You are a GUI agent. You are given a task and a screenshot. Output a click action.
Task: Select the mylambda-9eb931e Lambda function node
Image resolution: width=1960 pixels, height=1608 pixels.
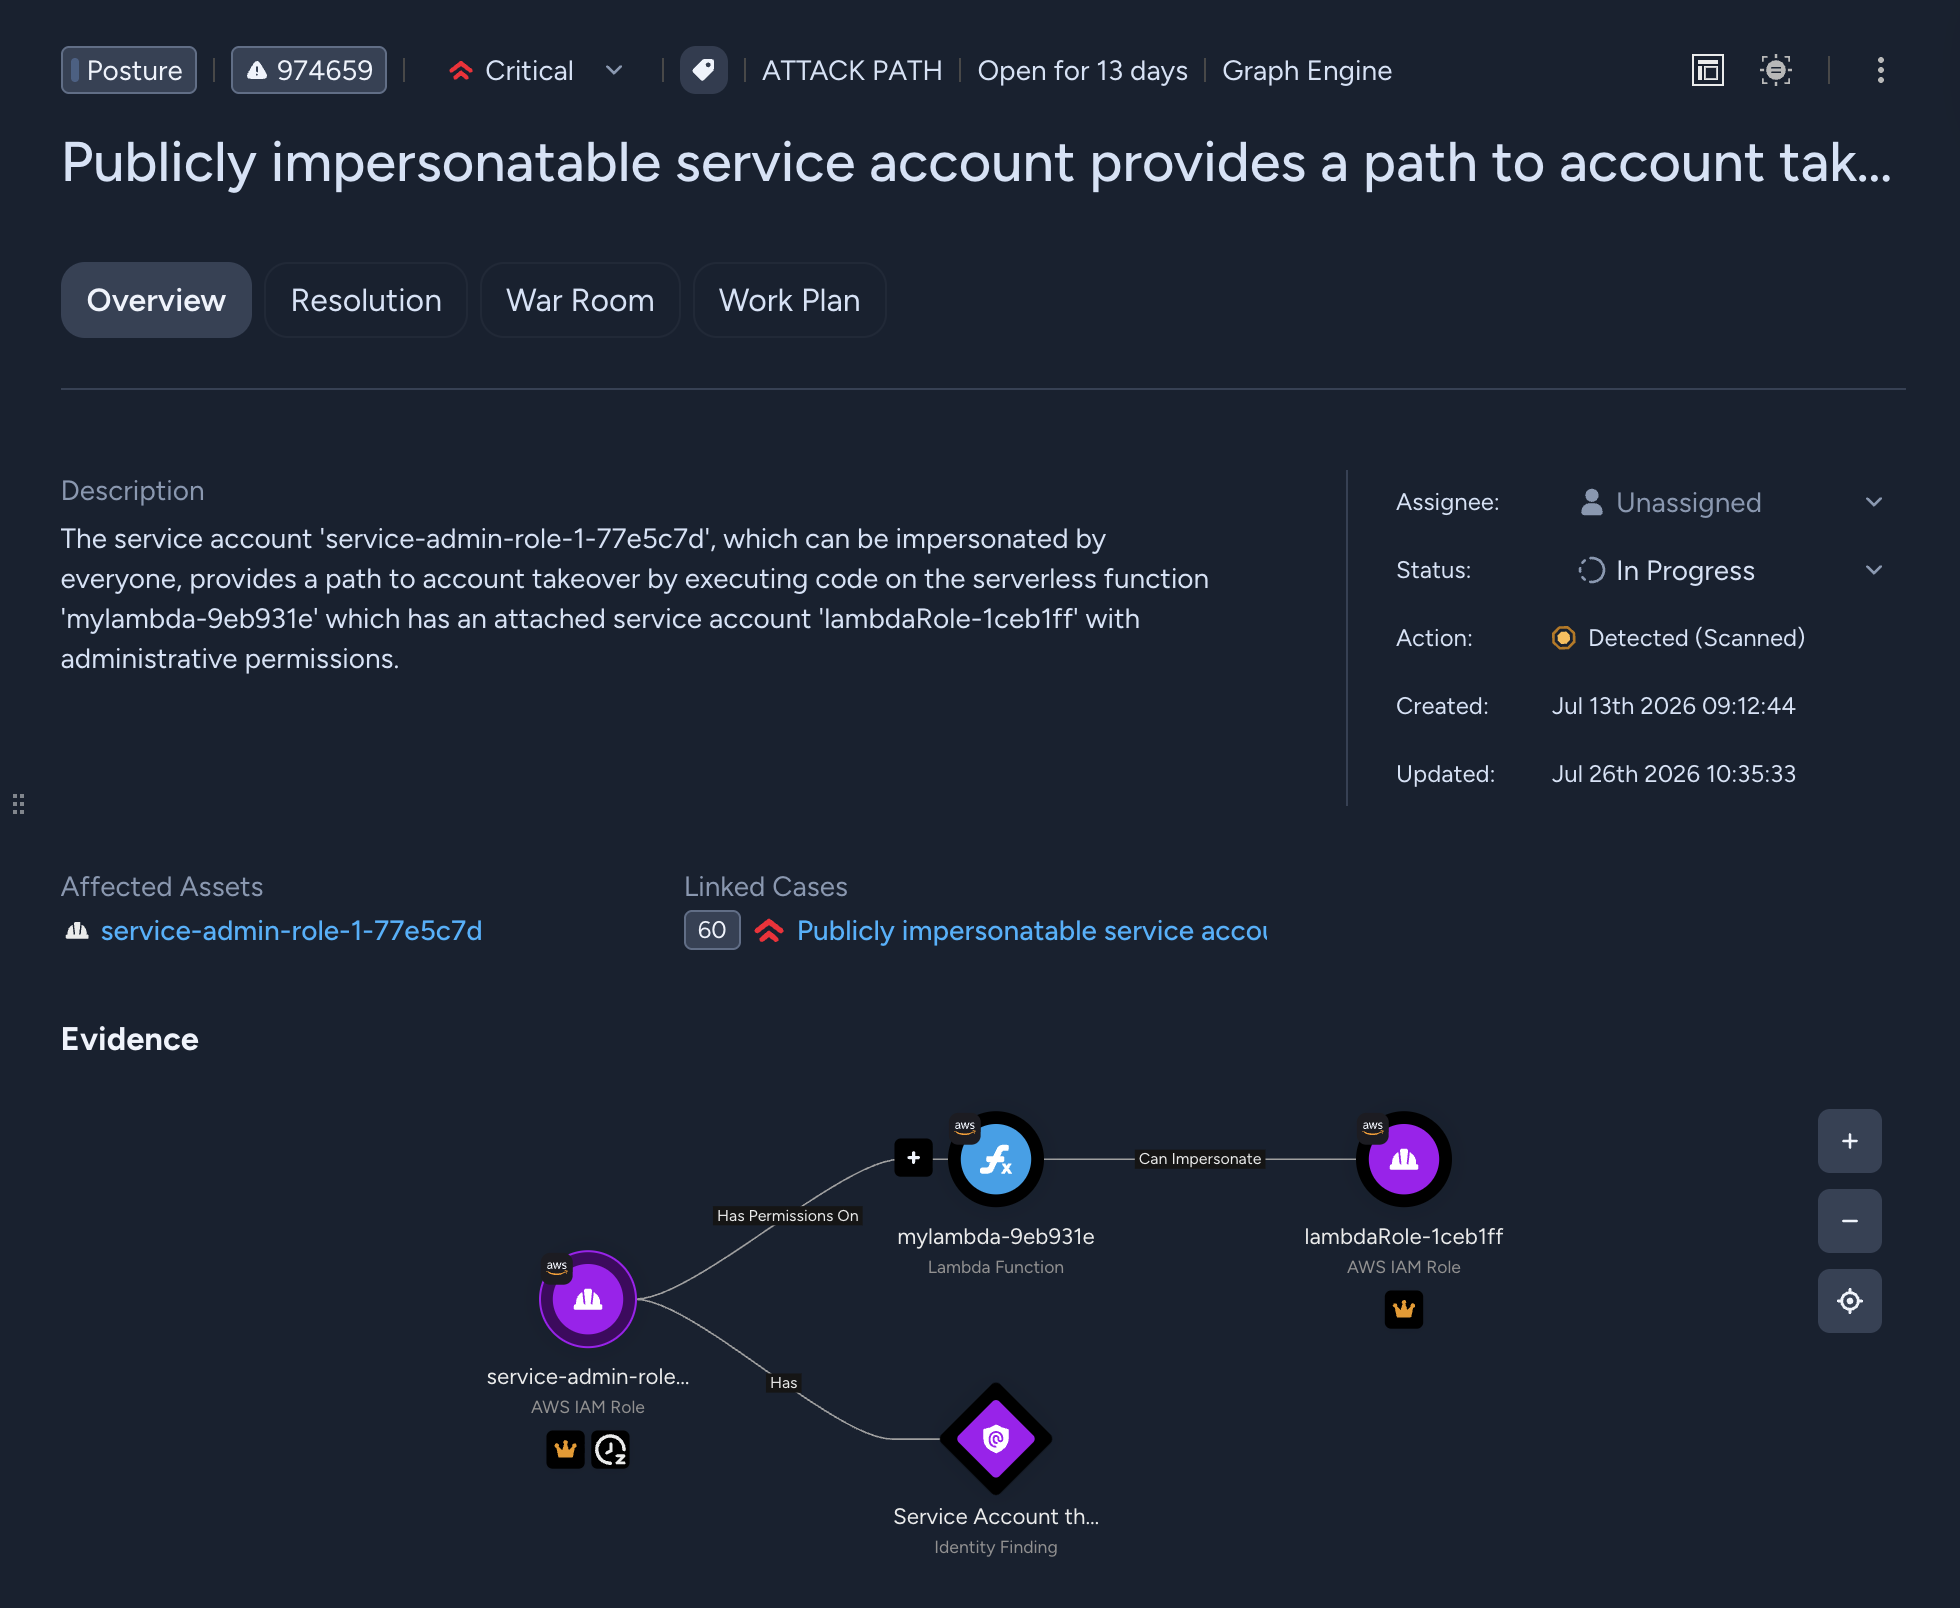996,1159
